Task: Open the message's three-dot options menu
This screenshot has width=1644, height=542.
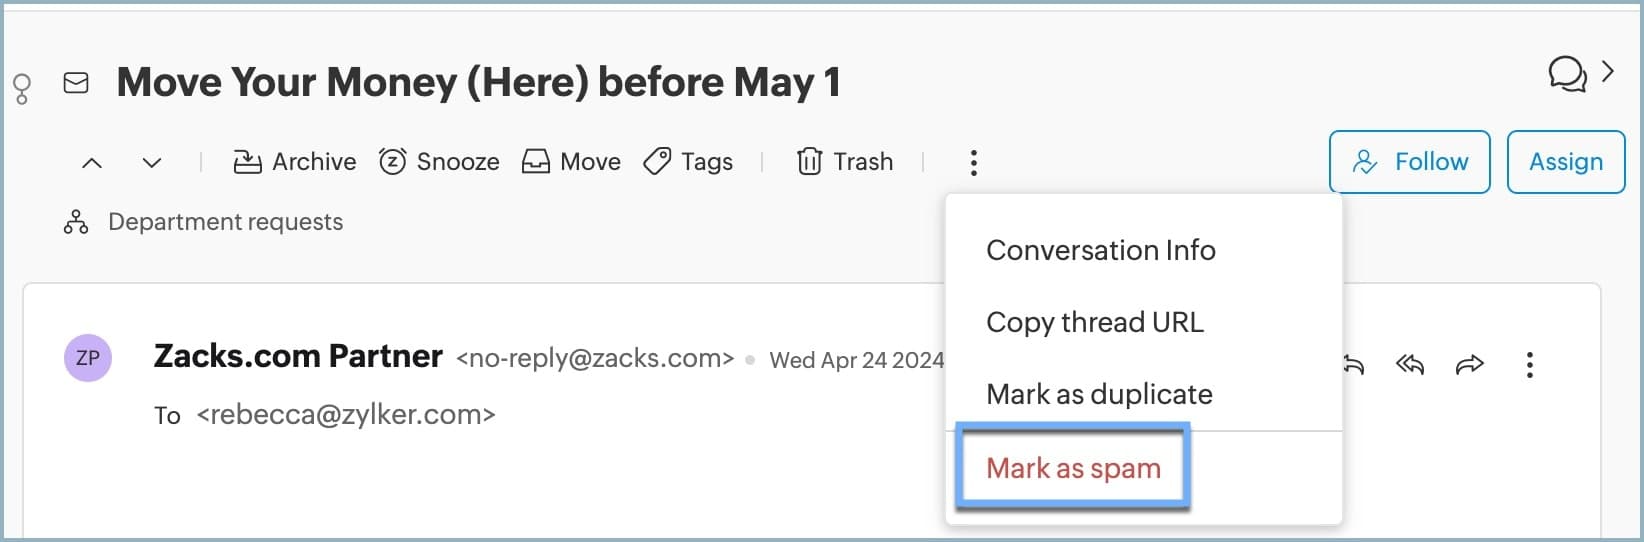Action: click(1529, 365)
